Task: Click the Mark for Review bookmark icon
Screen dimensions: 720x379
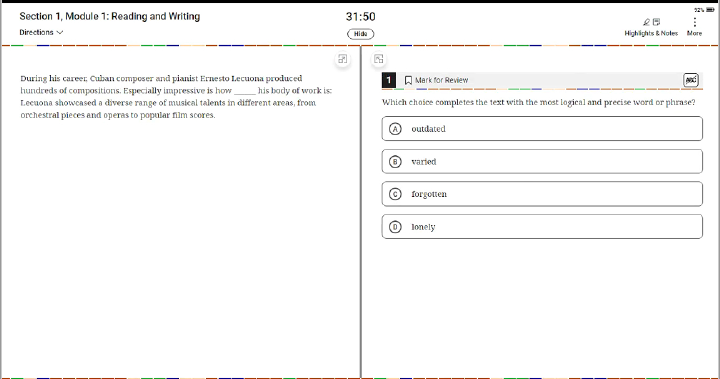Action: [408, 80]
